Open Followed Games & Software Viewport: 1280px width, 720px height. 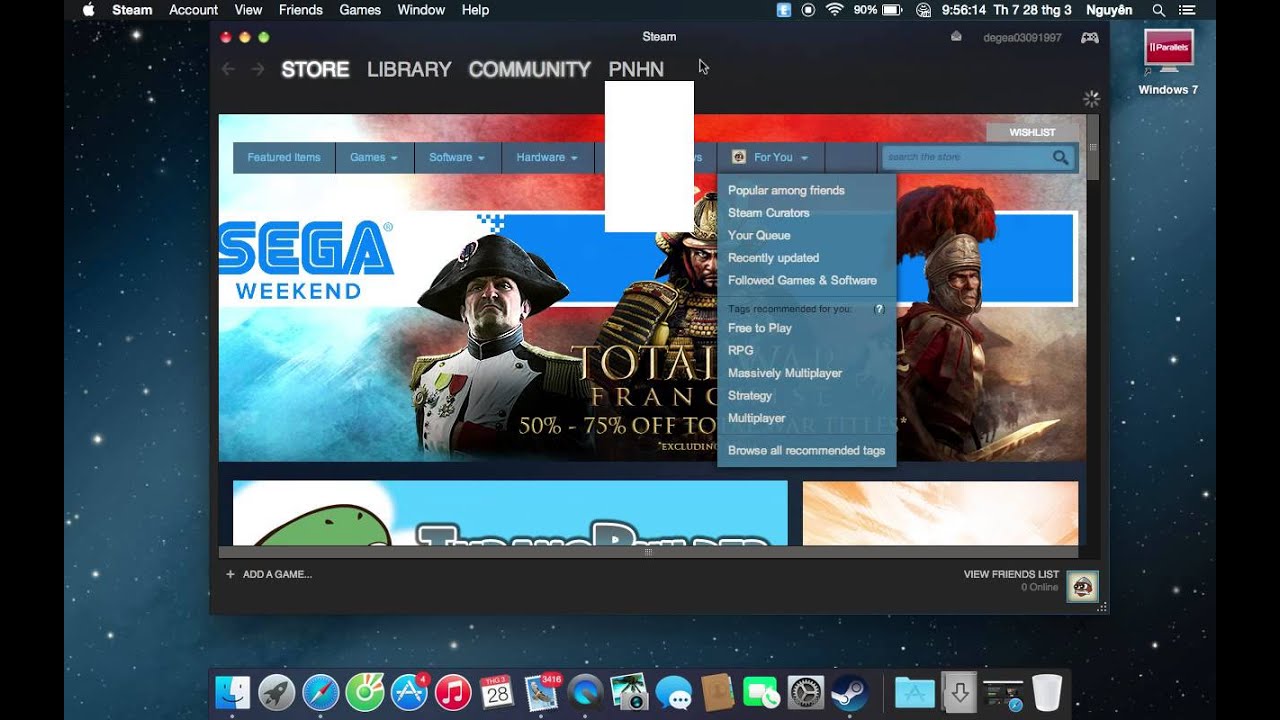[x=802, y=280]
